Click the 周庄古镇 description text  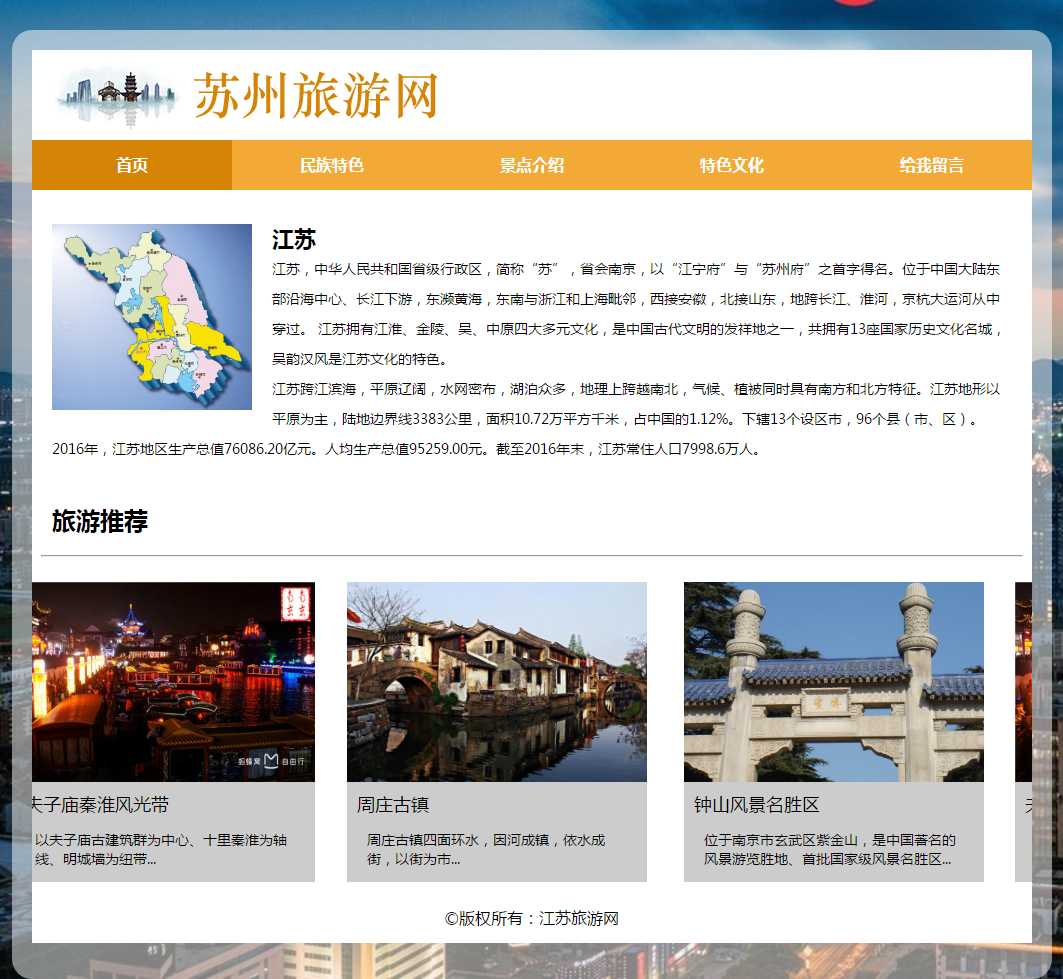(486, 849)
